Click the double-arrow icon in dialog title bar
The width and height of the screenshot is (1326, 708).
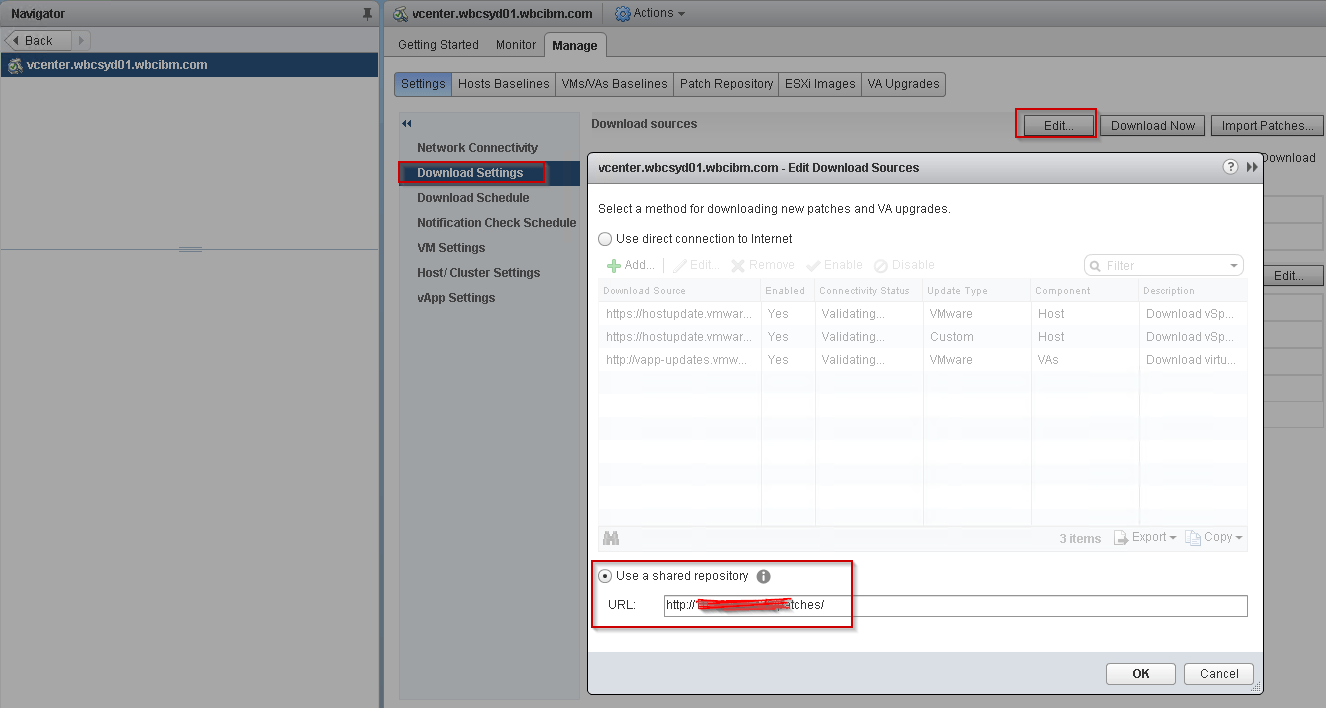click(x=1252, y=167)
